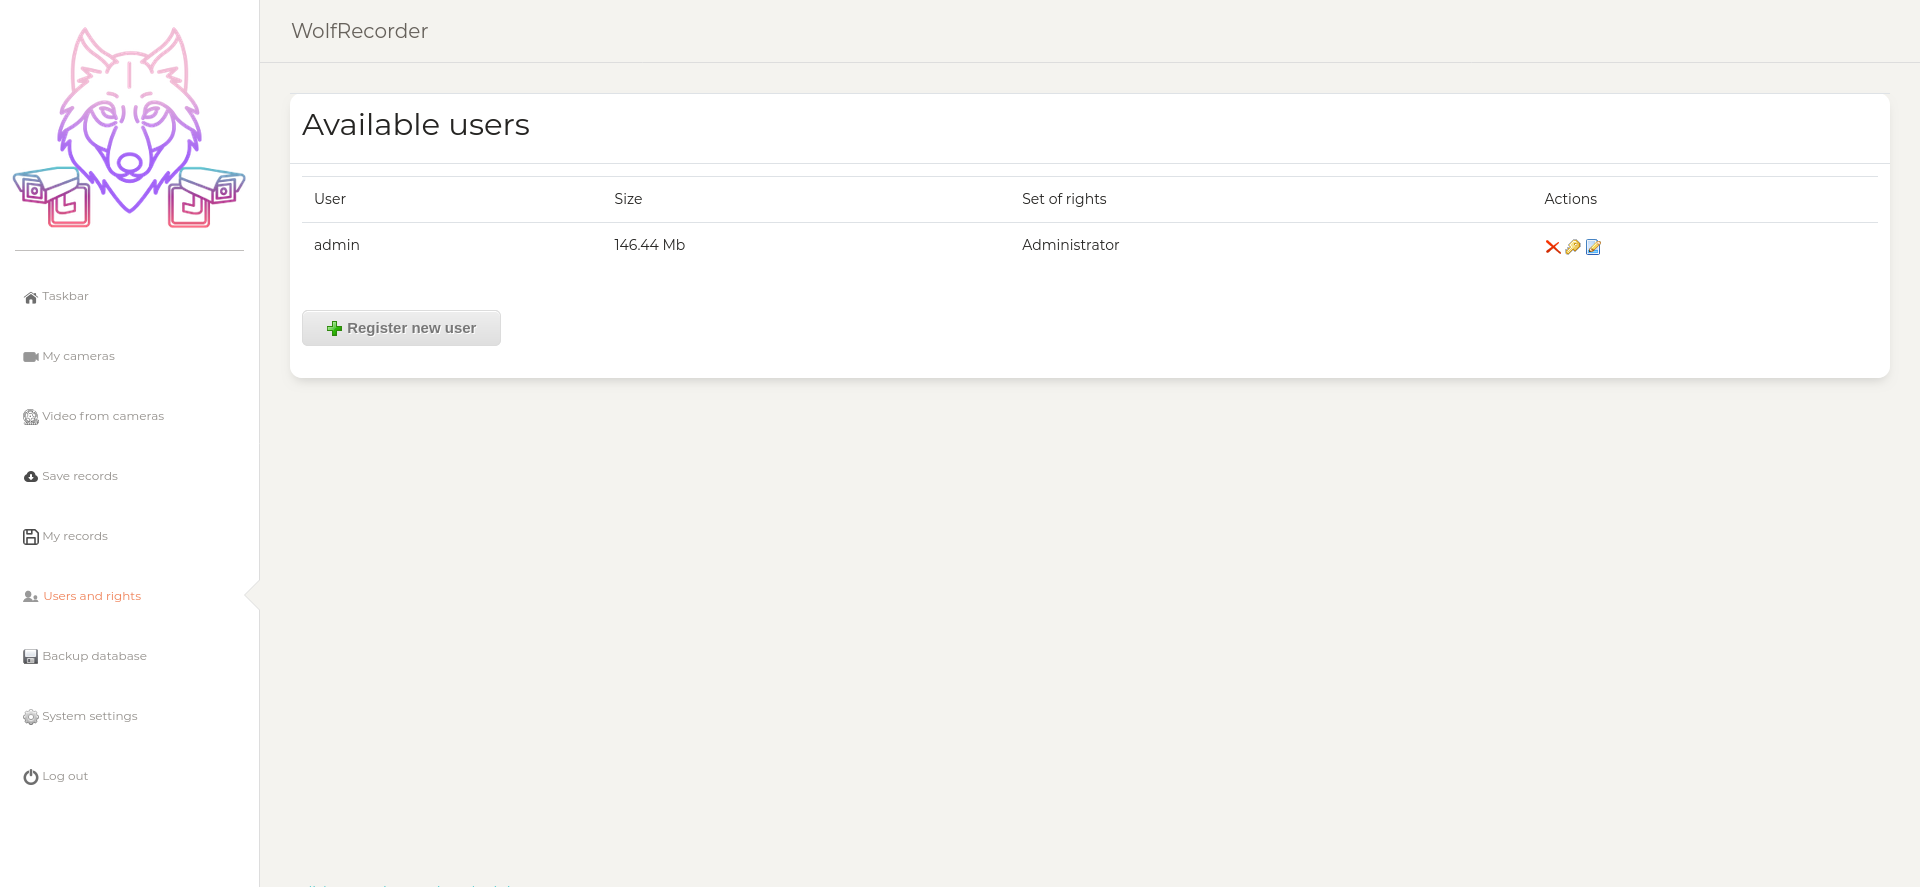
Task: Click the Set of rights column header
Action: [1064, 199]
